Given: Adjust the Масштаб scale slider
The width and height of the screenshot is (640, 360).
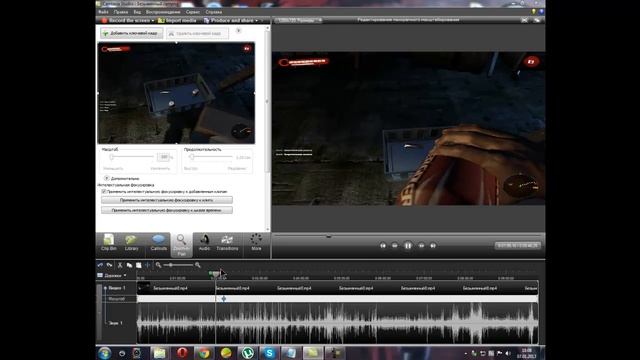Looking at the screenshot, I should (111, 157).
